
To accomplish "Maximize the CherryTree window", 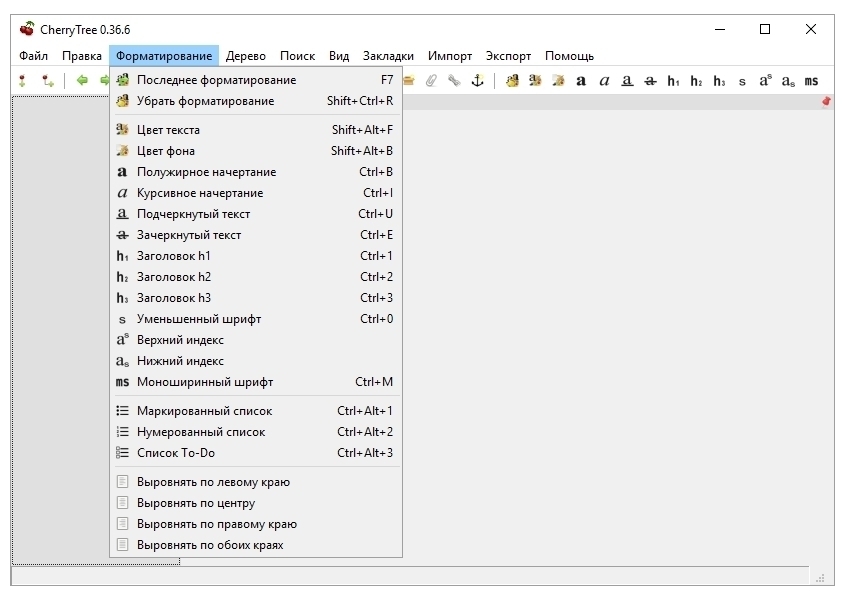I will 765,29.
